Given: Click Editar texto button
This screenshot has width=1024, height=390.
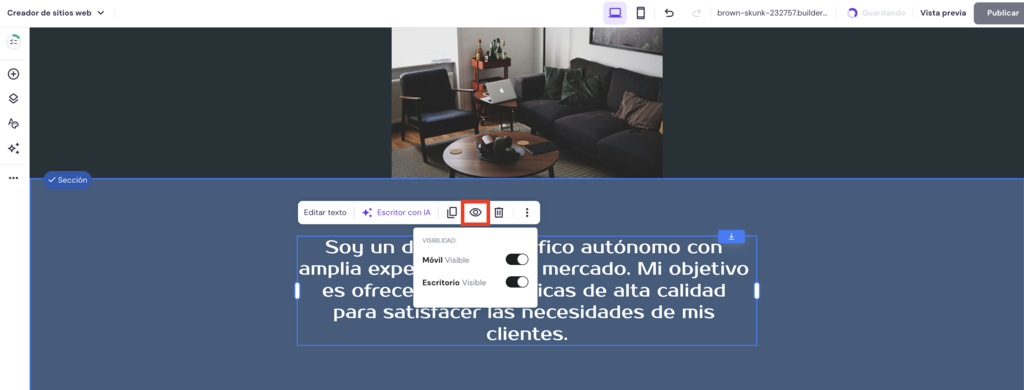Looking at the screenshot, I should pyautogui.click(x=325, y=212).
